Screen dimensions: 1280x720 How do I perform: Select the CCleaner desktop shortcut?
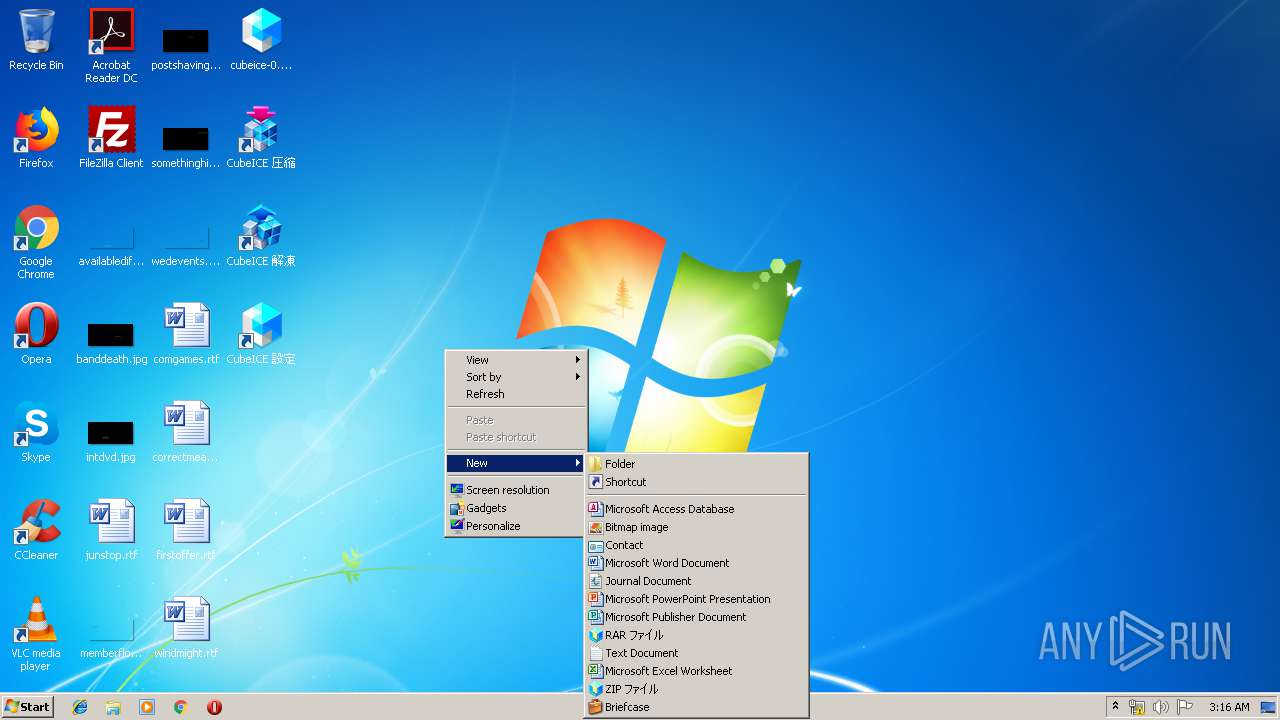pos(36,530)
